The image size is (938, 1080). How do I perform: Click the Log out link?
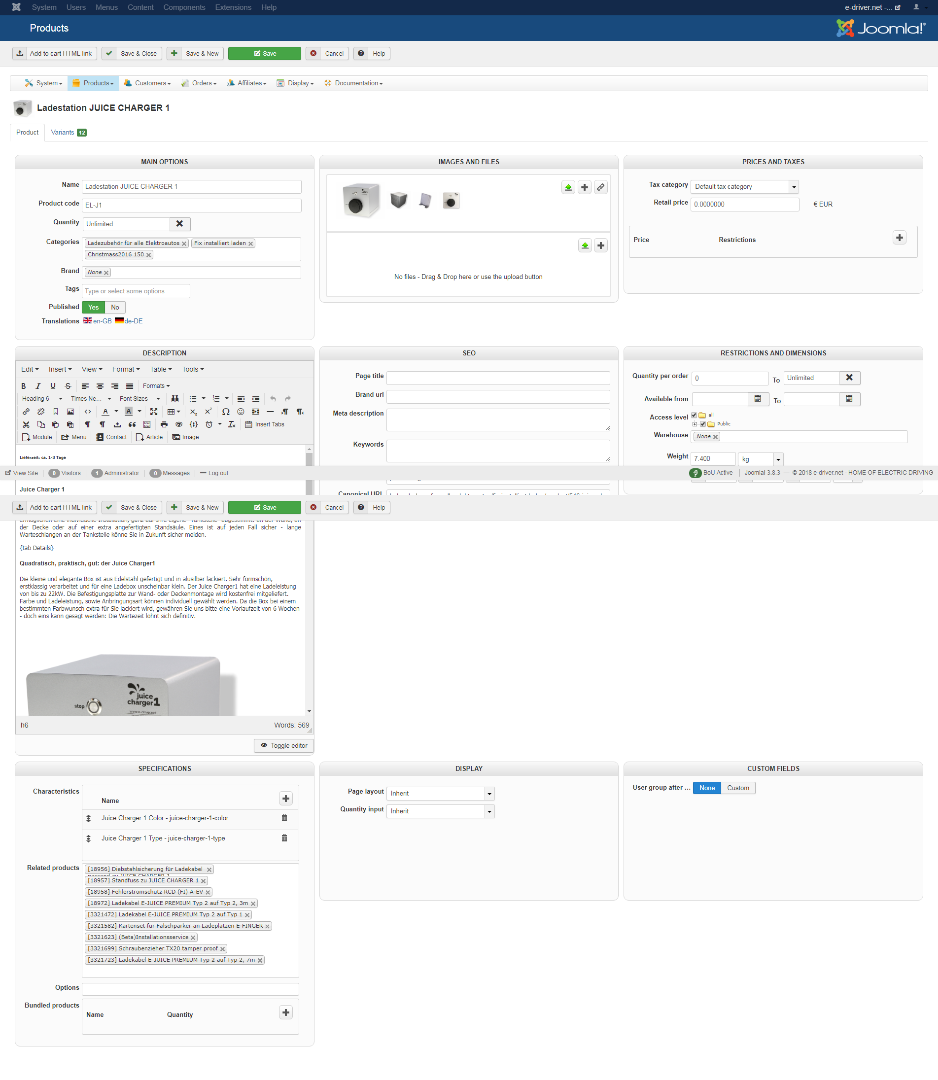coord(214,473)
